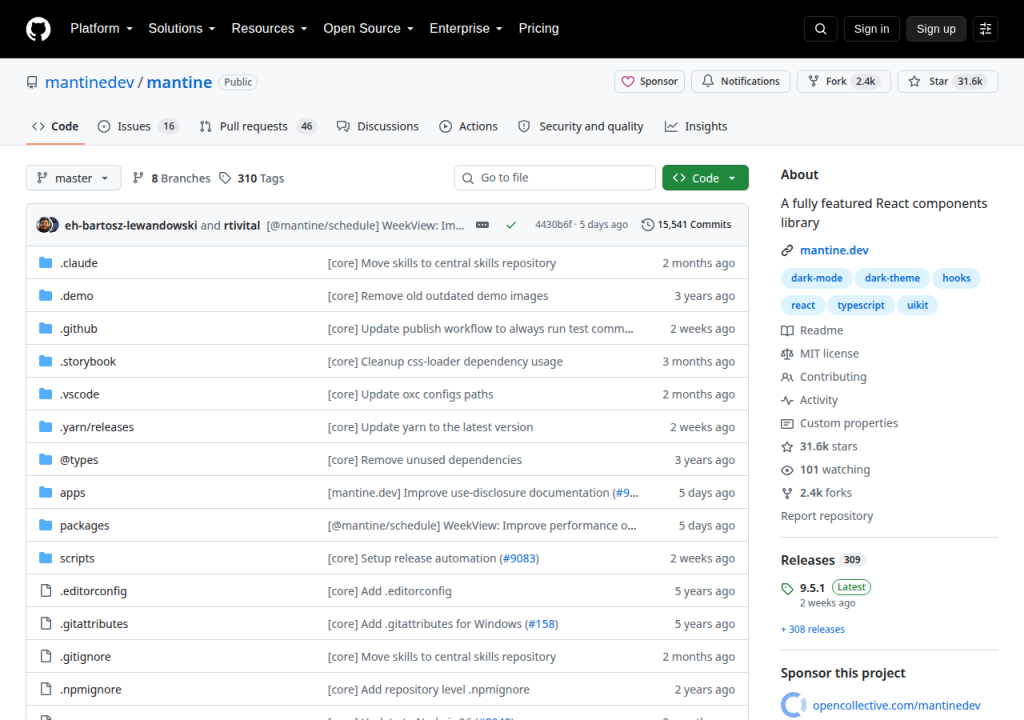Viewport: 1024px width, 720px height.
Task: Click the typescript topic tag
Action: (x=861, y=305)
